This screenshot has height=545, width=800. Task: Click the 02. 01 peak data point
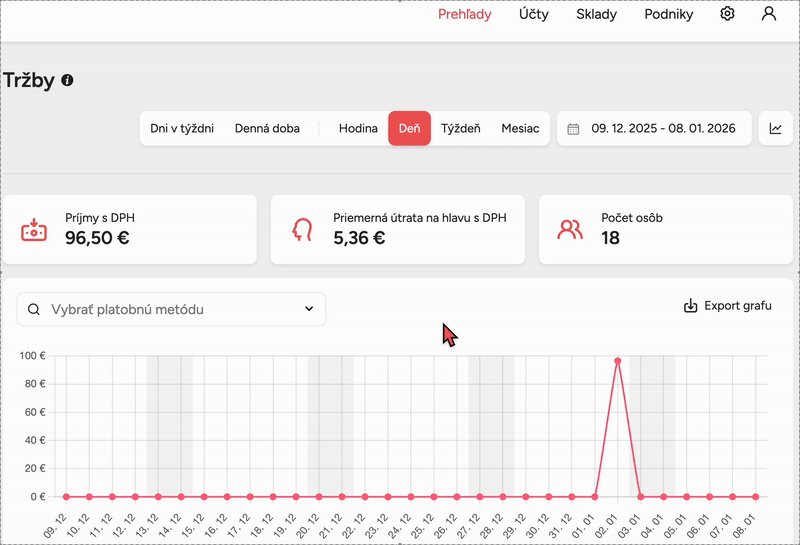click(618, 361)
